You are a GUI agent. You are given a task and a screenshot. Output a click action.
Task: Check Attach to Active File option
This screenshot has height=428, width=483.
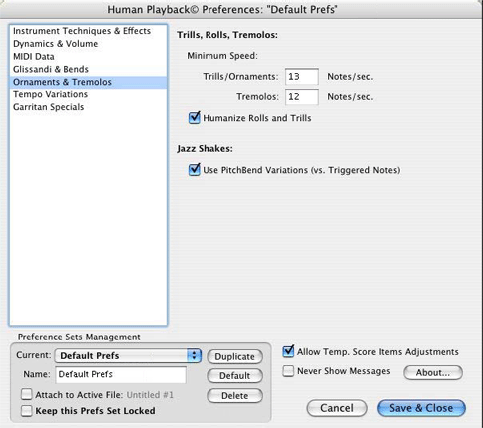[26, 394]
